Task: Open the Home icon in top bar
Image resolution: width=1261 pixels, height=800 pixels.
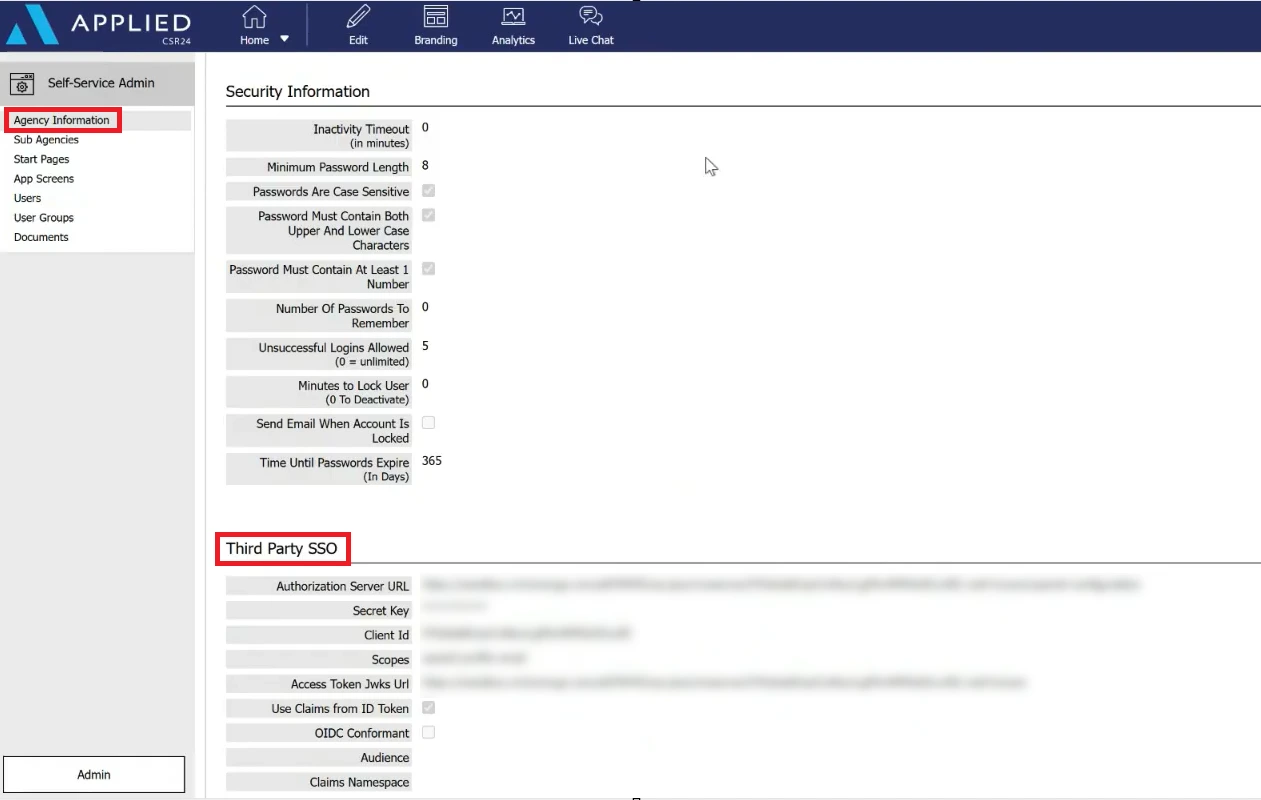Action: pos(255,17)
